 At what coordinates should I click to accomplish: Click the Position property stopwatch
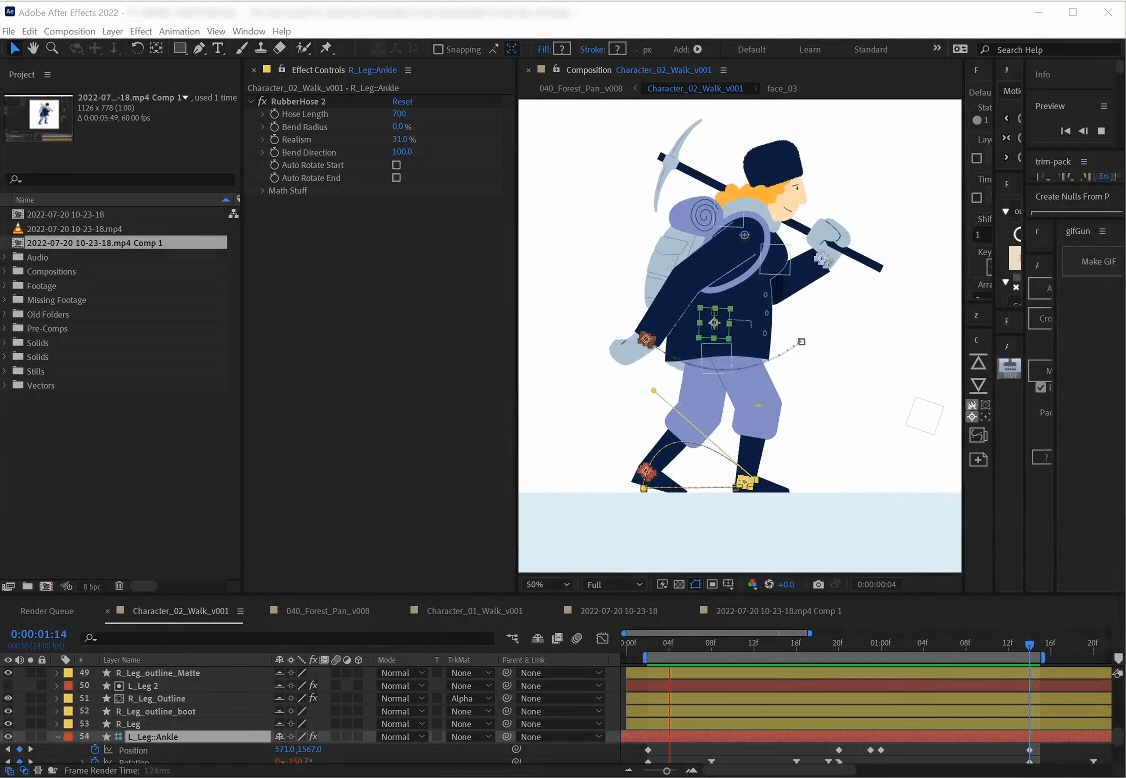[95, 749]
